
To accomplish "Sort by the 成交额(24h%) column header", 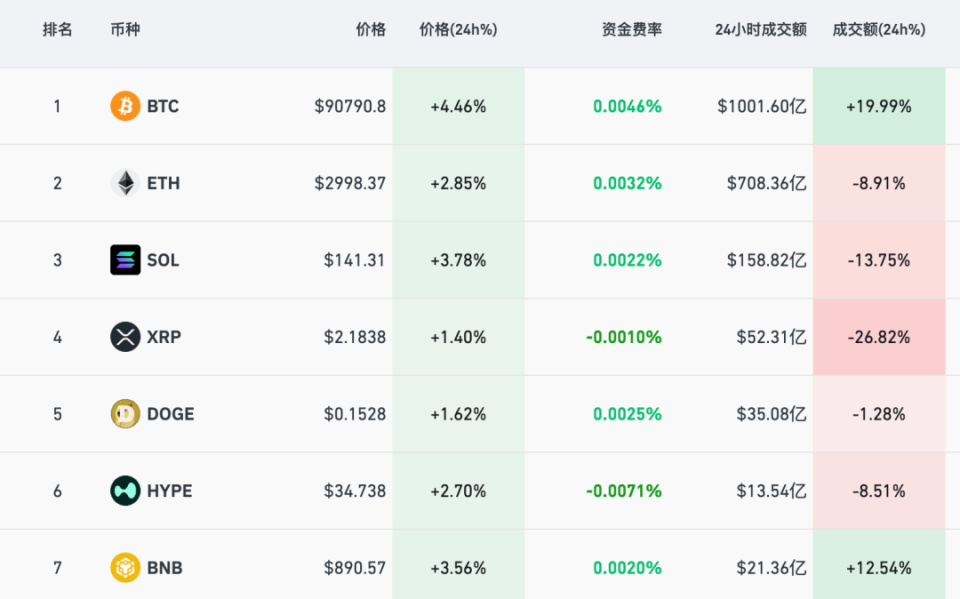I will tap(877, 30).
